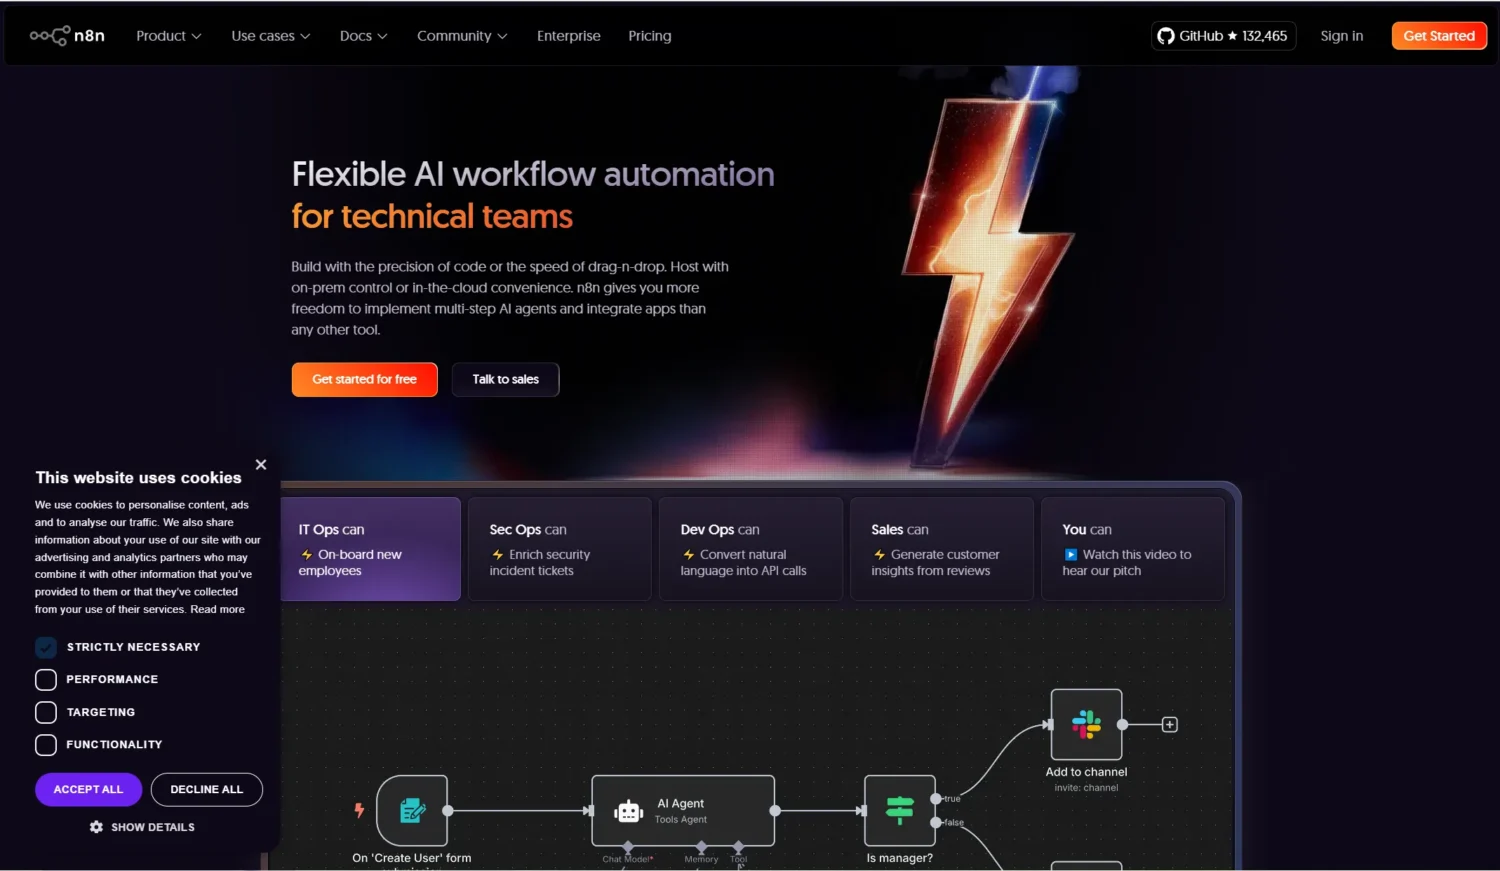The width and height of the screenshot is (1500, 871).
Task: Click the Slack icon on the Add to channel node
Action: click(x=1086, y=724)
